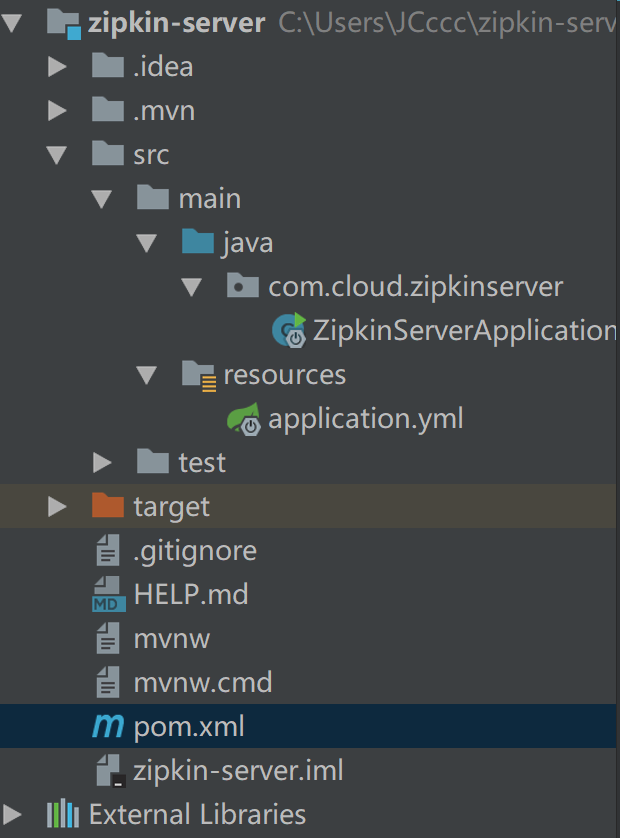620x838 pixels.
Task: Collapse the src folder arrow
Action: pyautogui.click(x=57, y=155)
